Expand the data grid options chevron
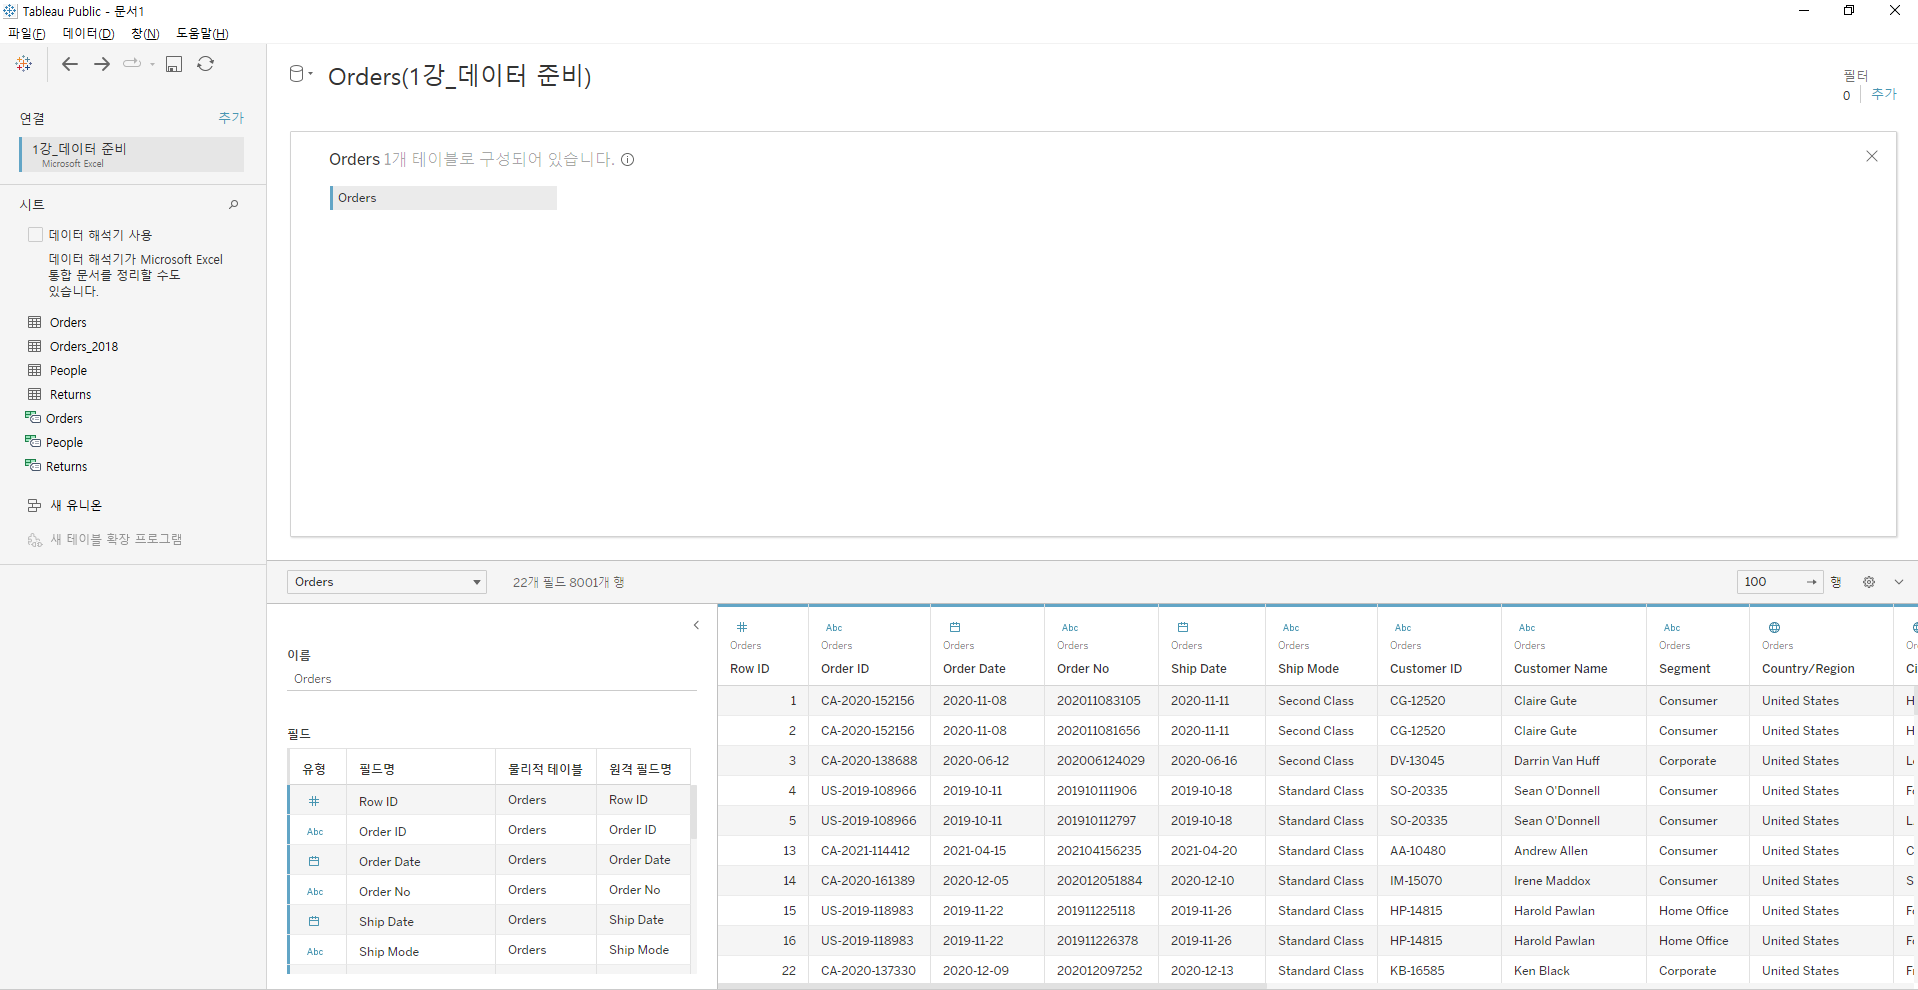 point(1899,582)
